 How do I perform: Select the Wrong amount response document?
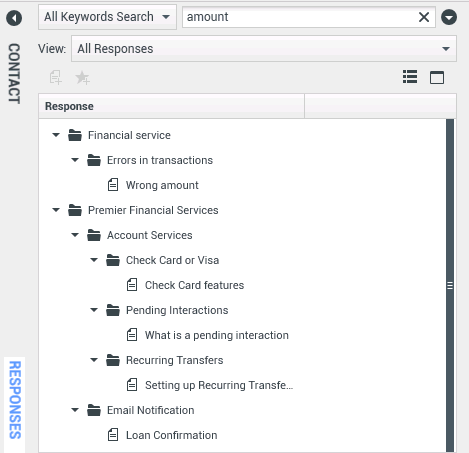pos(162,185)
